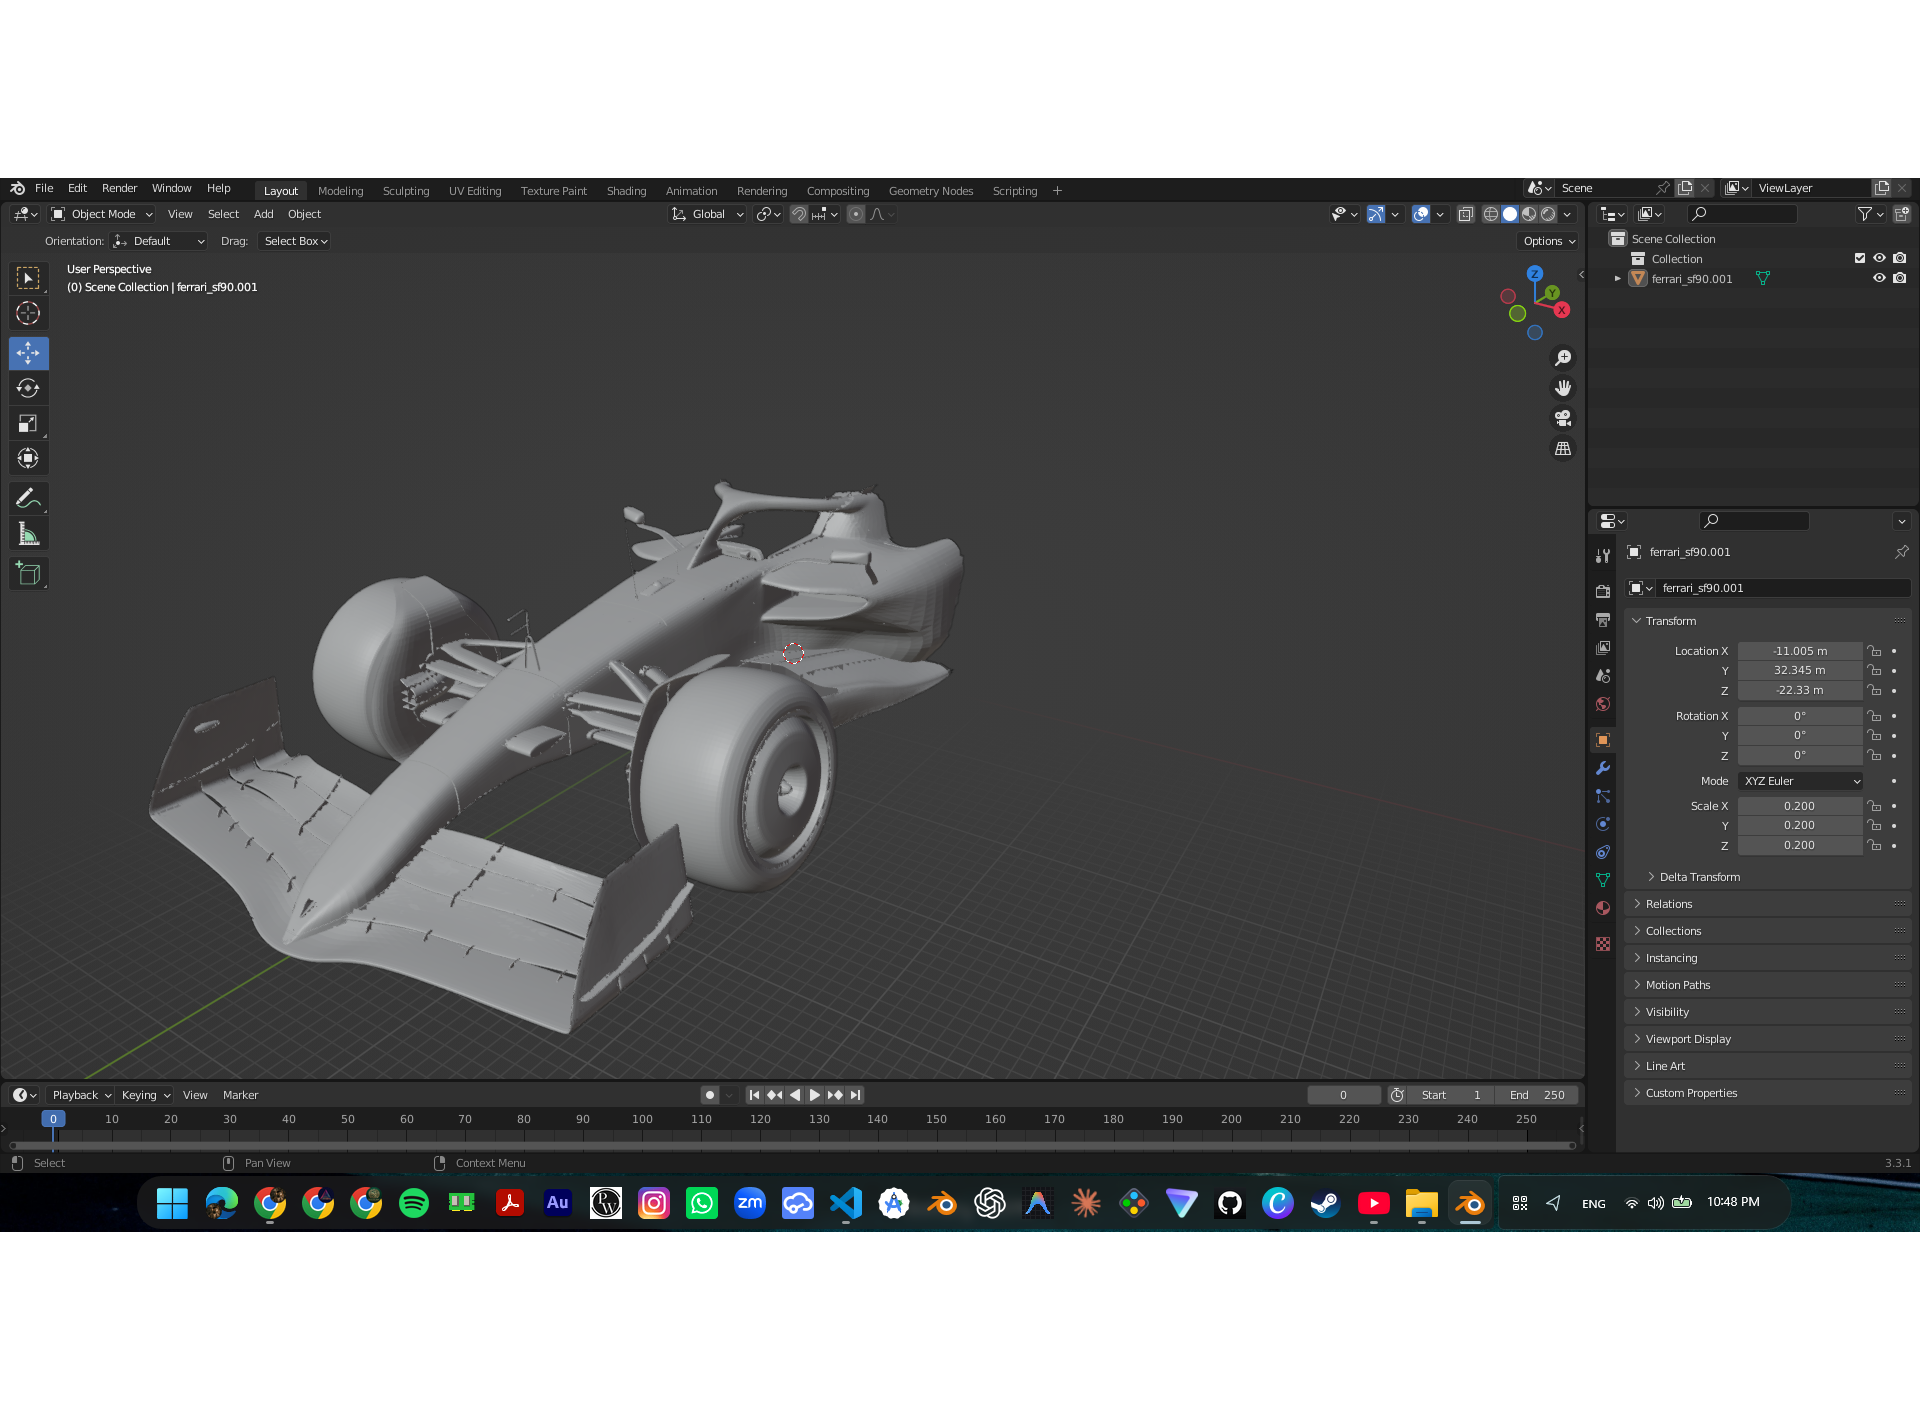The width and height of the screenshot is (1920, 1425).
Task: Open the Object Constraints tab
Action: (1603, 852)
